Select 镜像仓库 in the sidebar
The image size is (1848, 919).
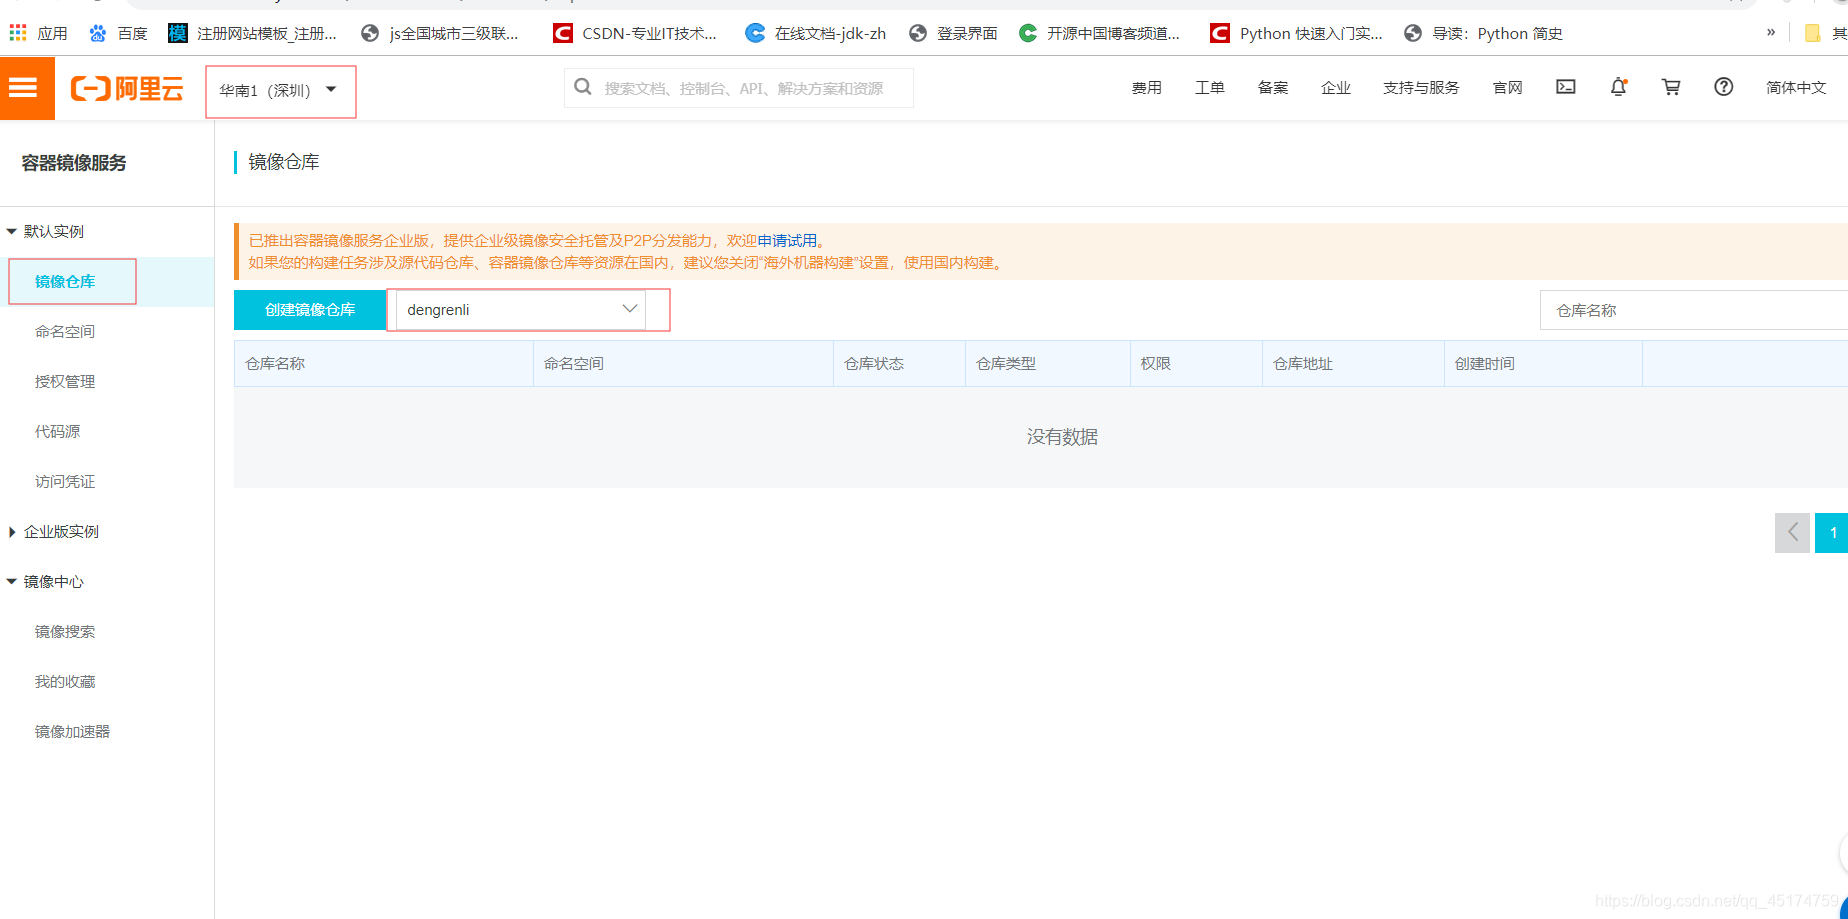65,281
